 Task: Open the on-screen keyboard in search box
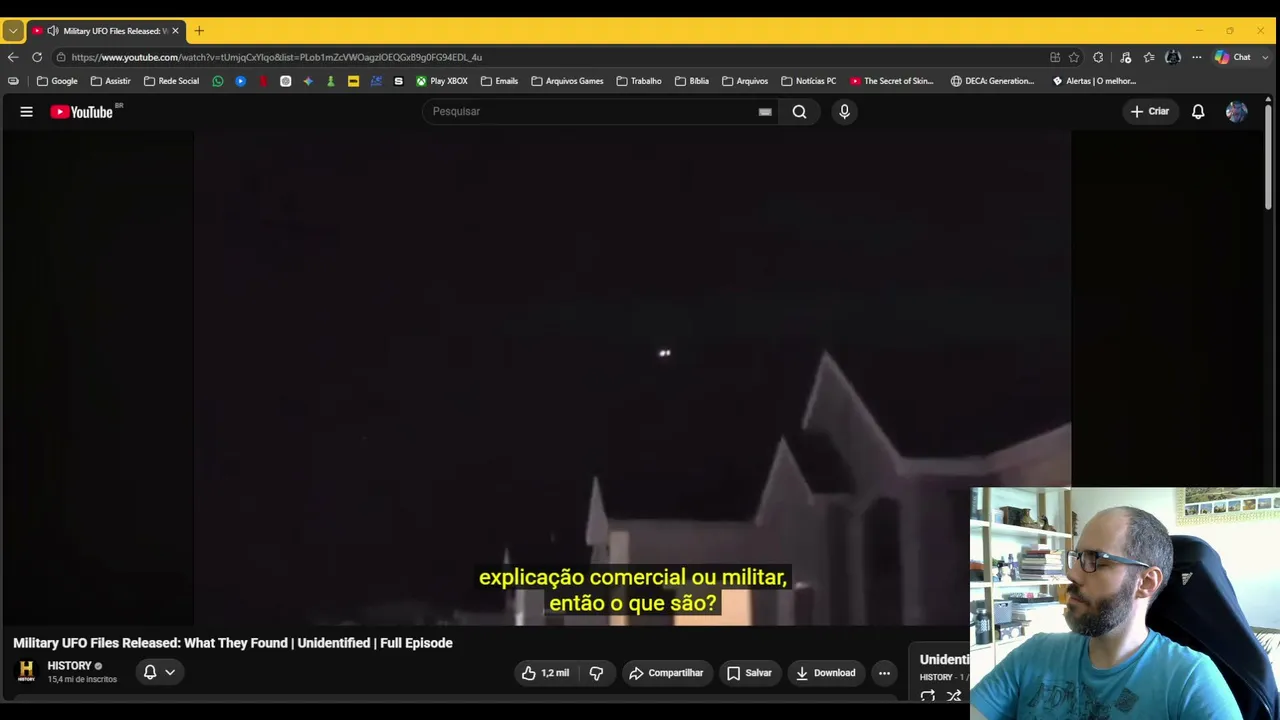pyautogui.click(x=765, y=112)
